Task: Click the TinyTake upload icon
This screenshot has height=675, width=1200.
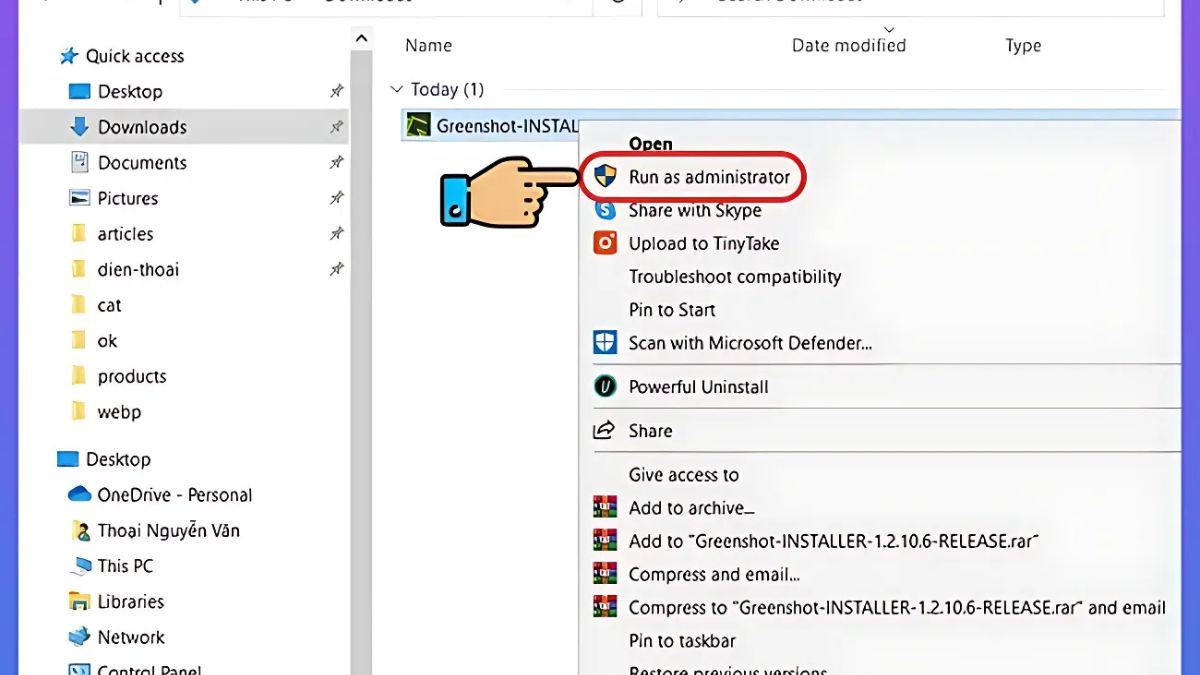Action: point(605,243)
